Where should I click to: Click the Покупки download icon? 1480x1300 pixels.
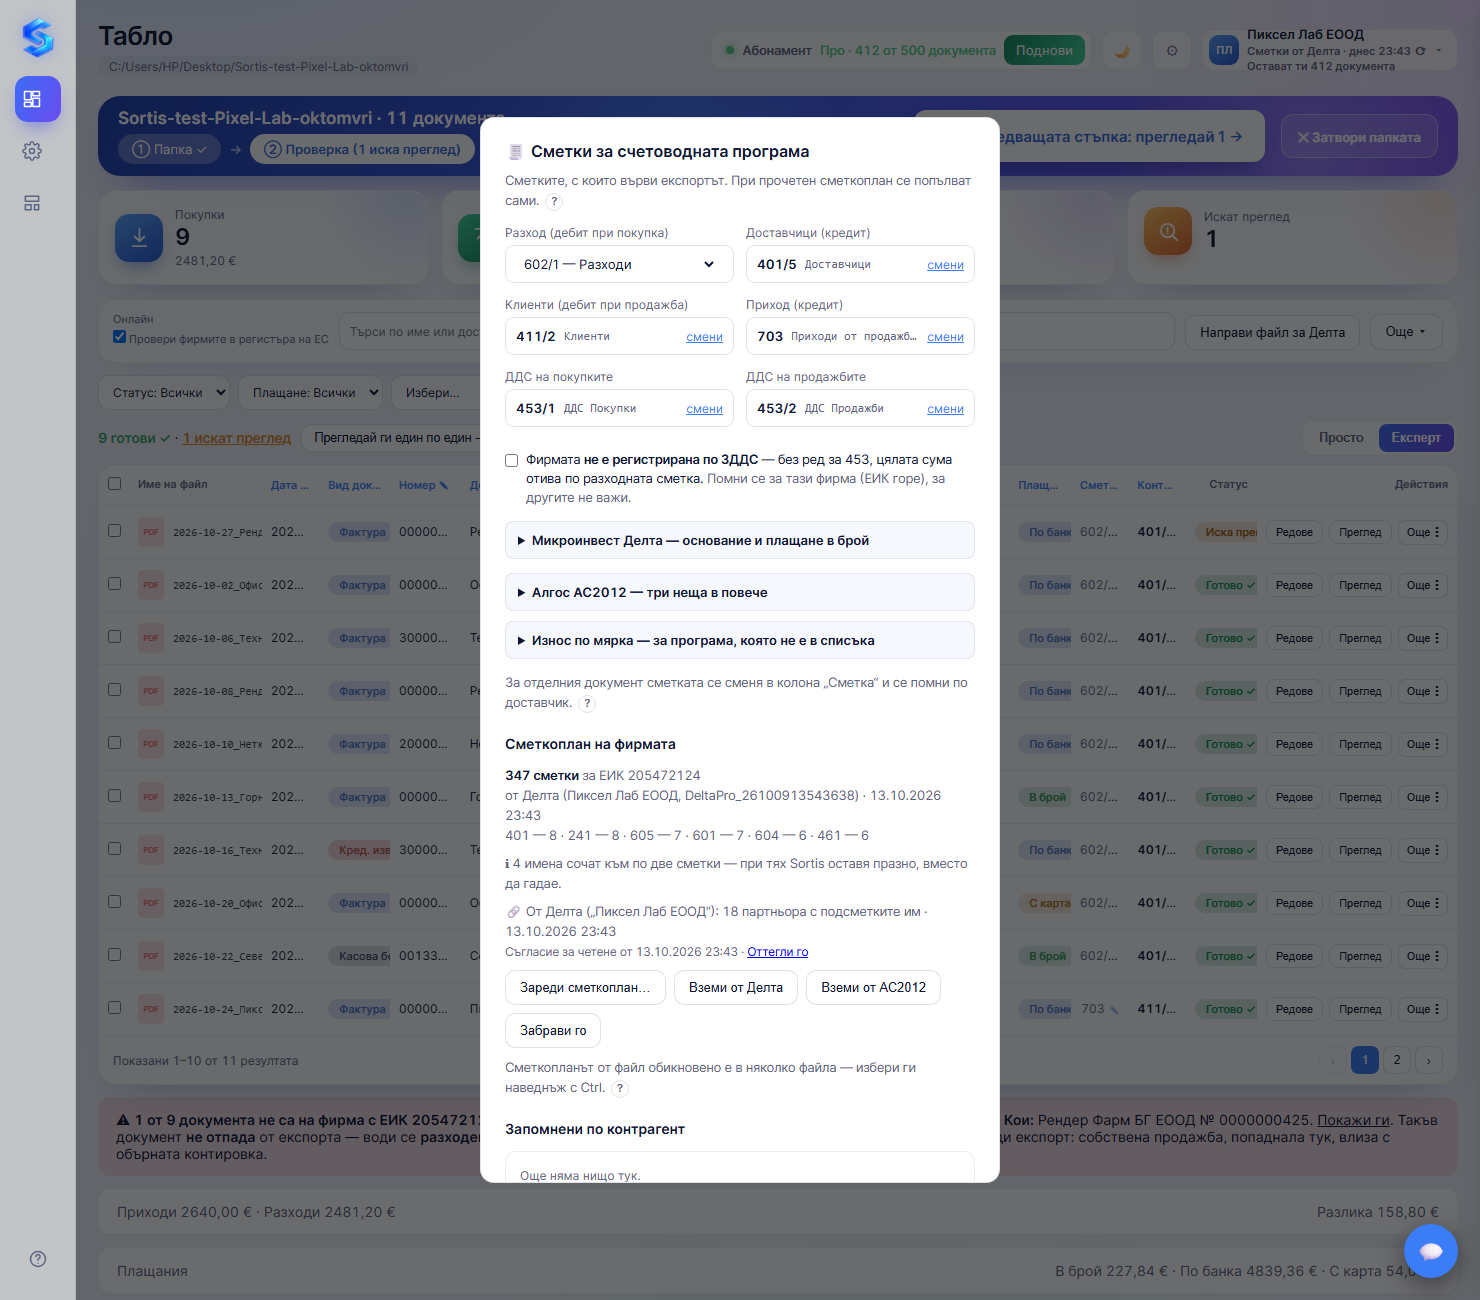pos(139,238)
